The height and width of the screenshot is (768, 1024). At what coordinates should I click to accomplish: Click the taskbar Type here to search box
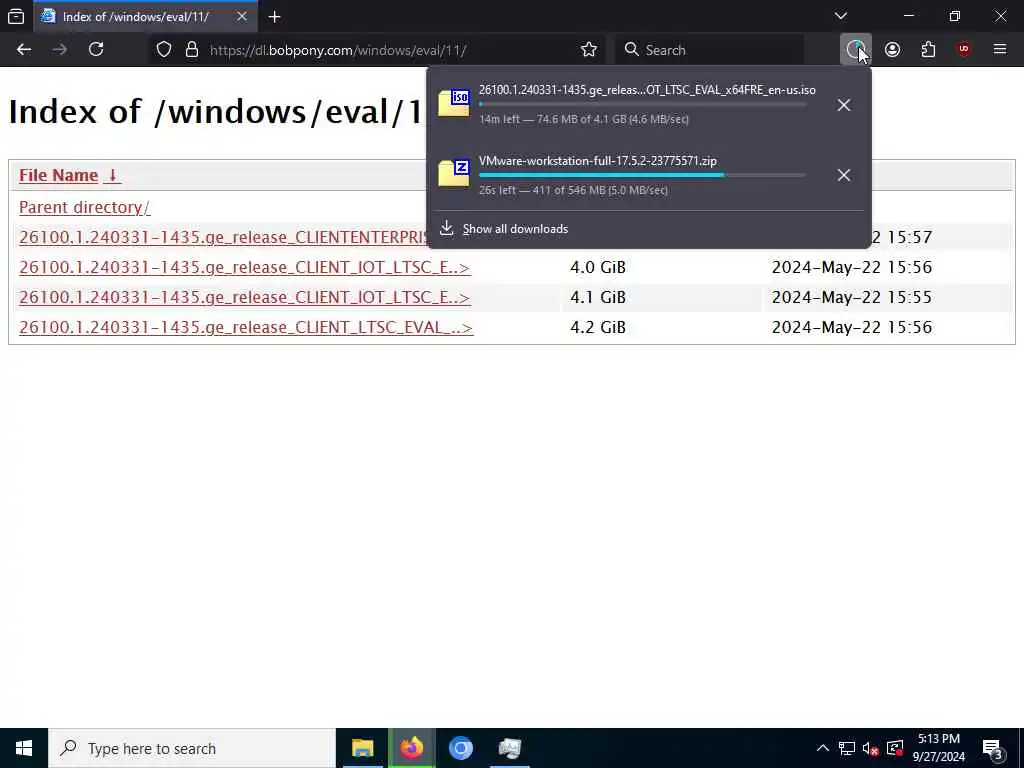(192, 748)
